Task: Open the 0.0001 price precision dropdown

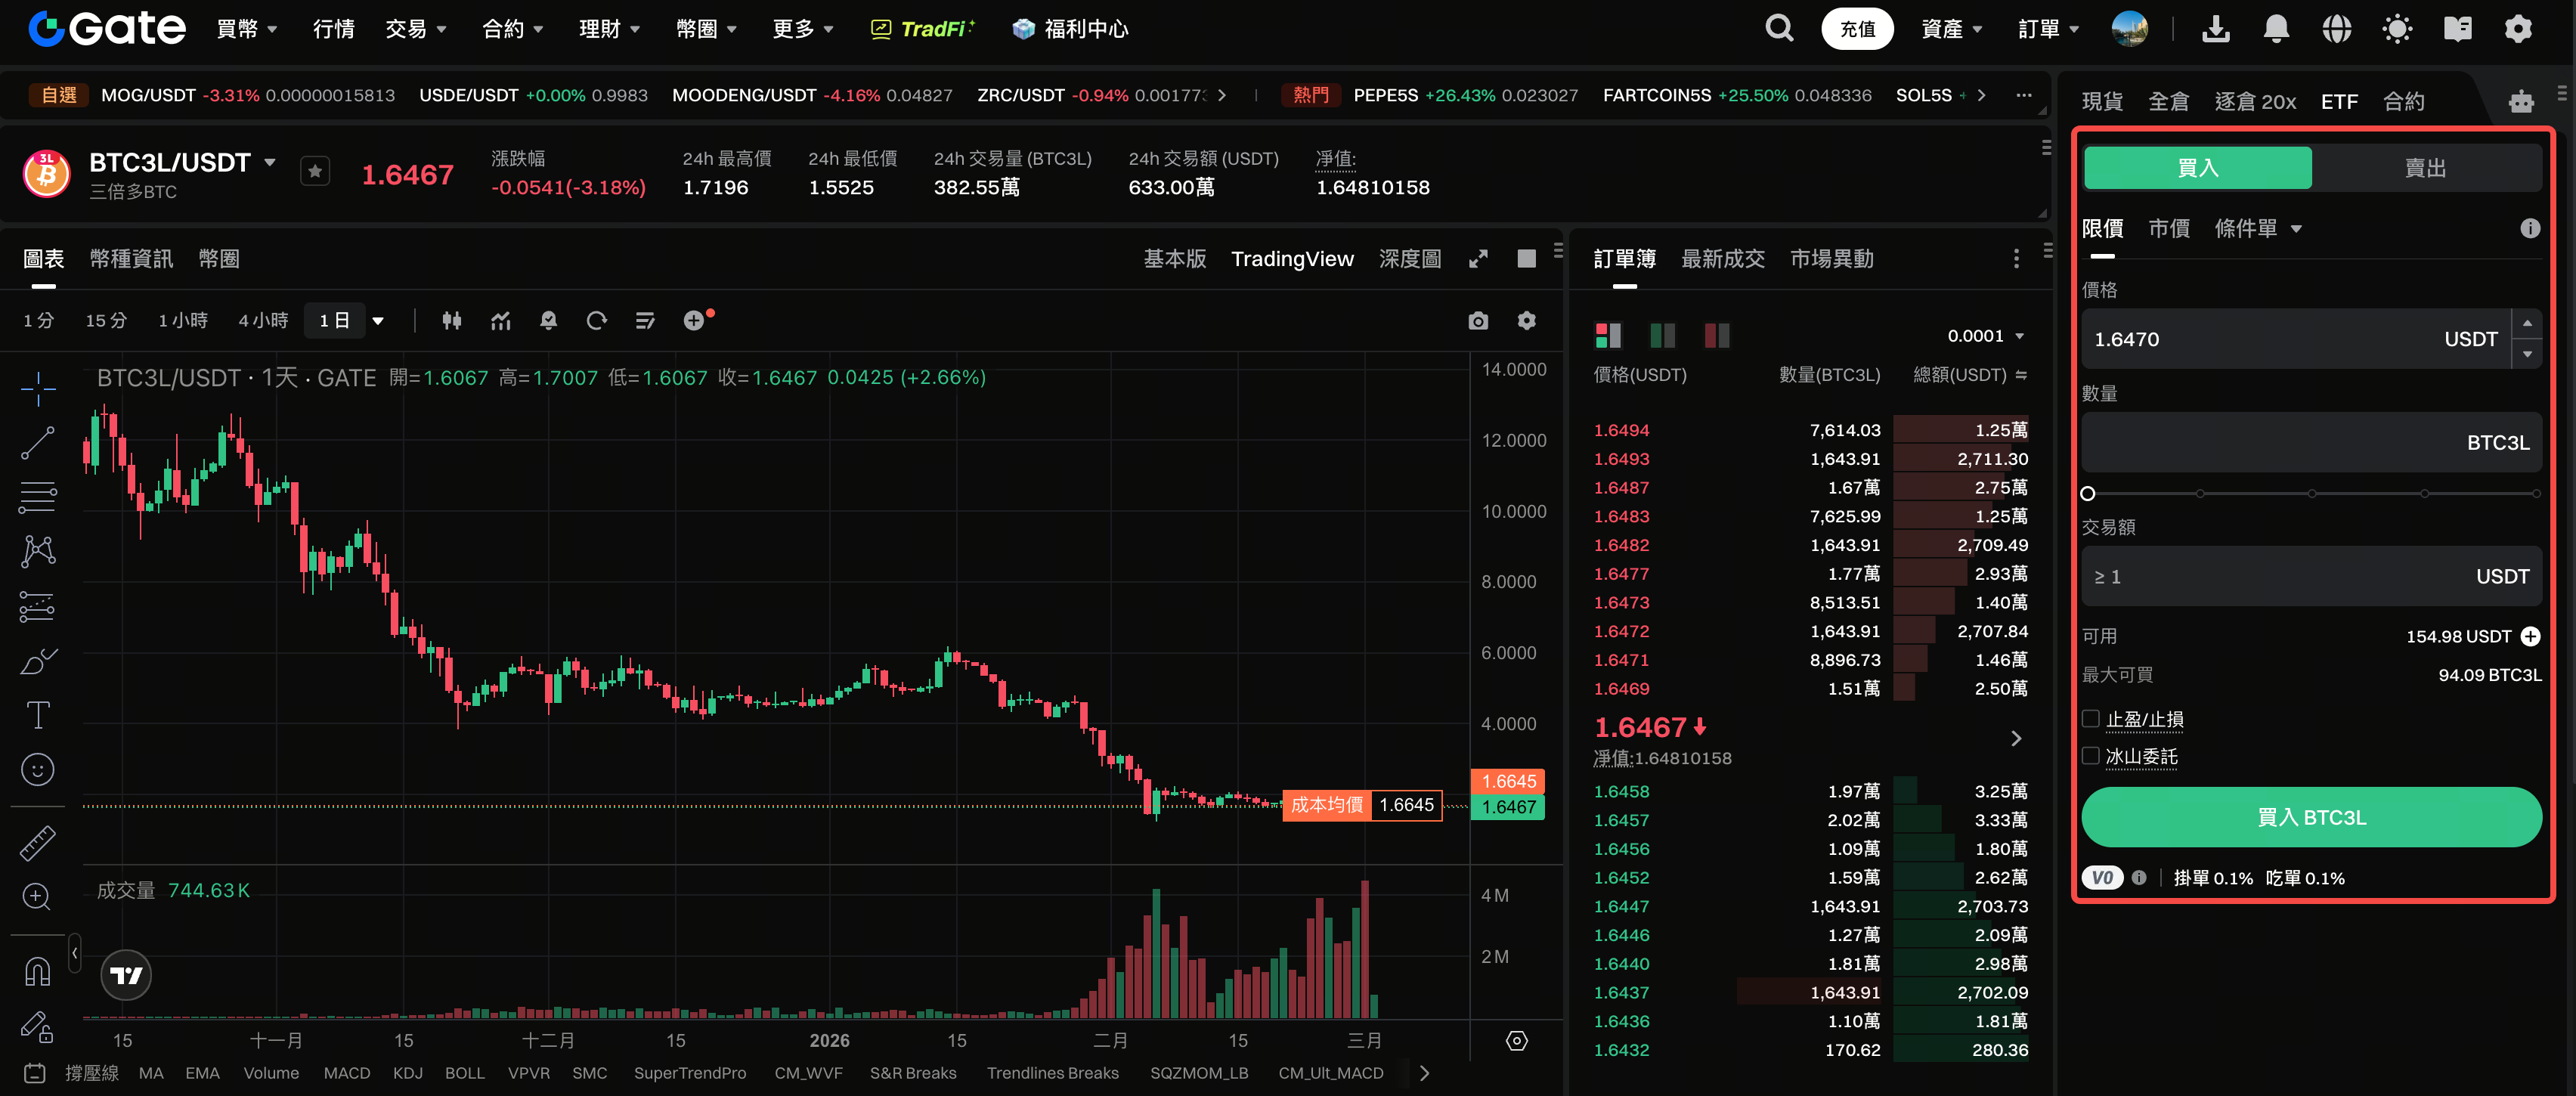Action: click(1985, 336)
